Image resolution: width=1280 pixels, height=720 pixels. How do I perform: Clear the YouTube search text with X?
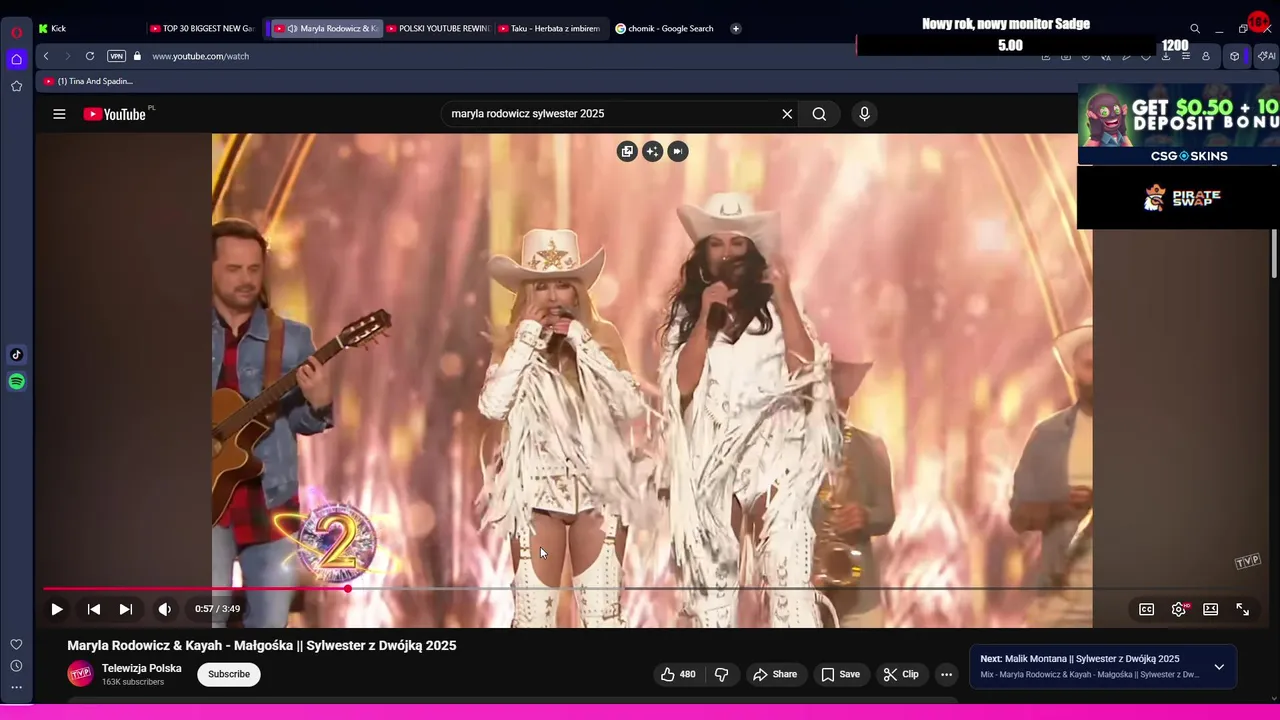(x=787, y=114)
